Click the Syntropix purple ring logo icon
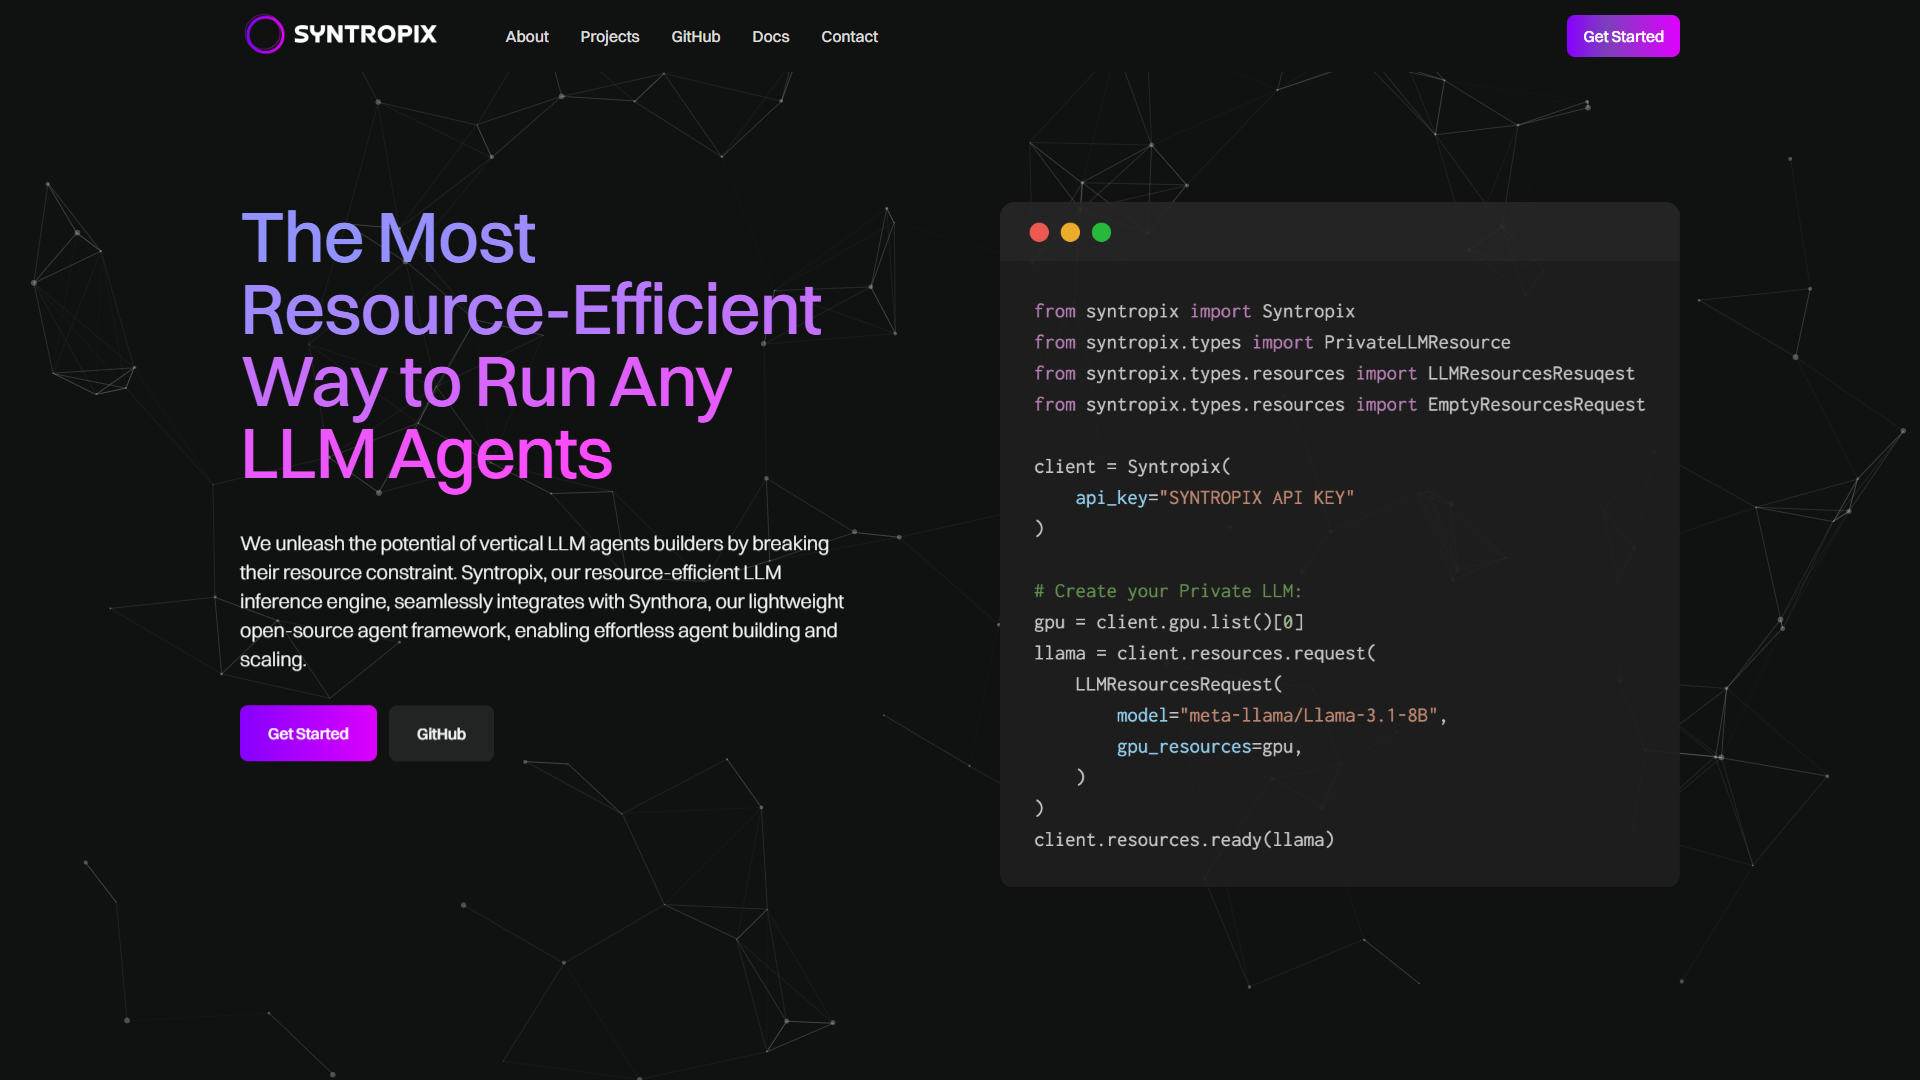1920x1080 pixels. (265, 35)
